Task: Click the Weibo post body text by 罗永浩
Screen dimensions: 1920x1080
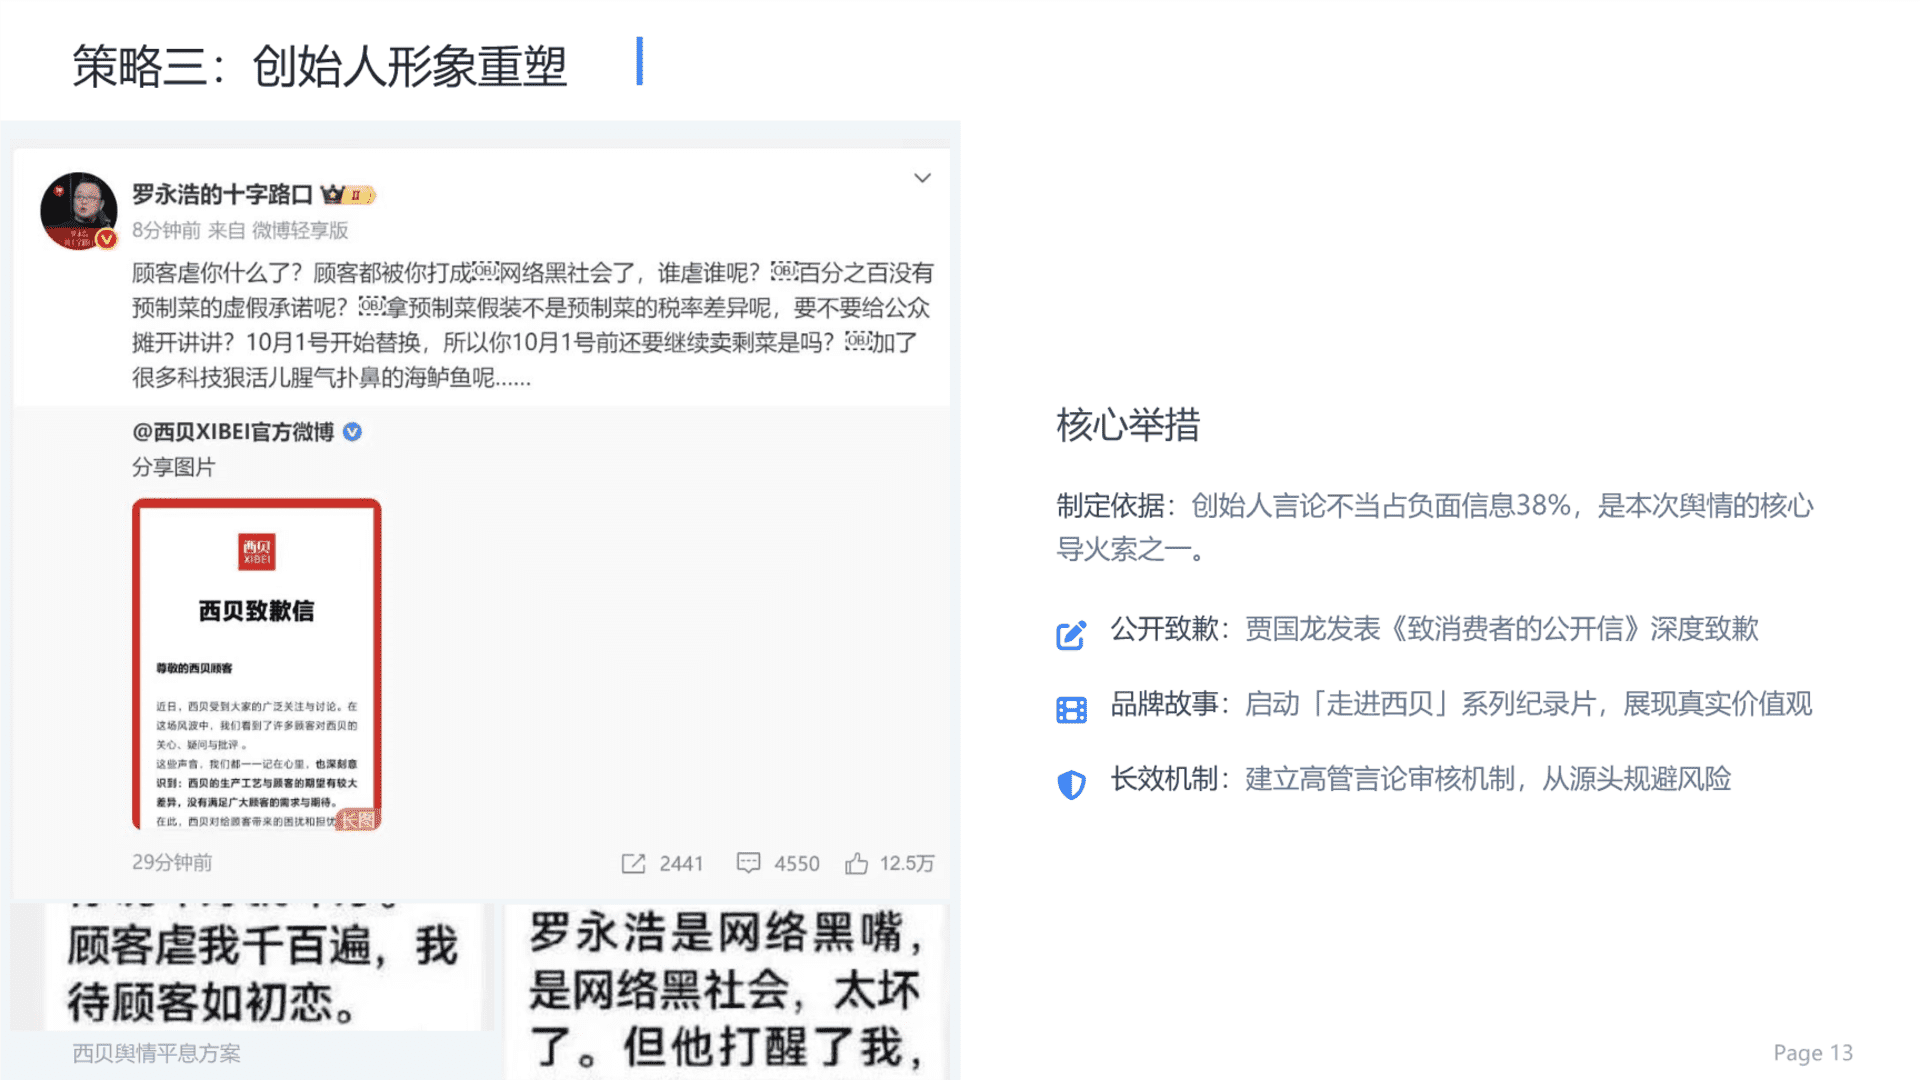Action: (532, 325)
